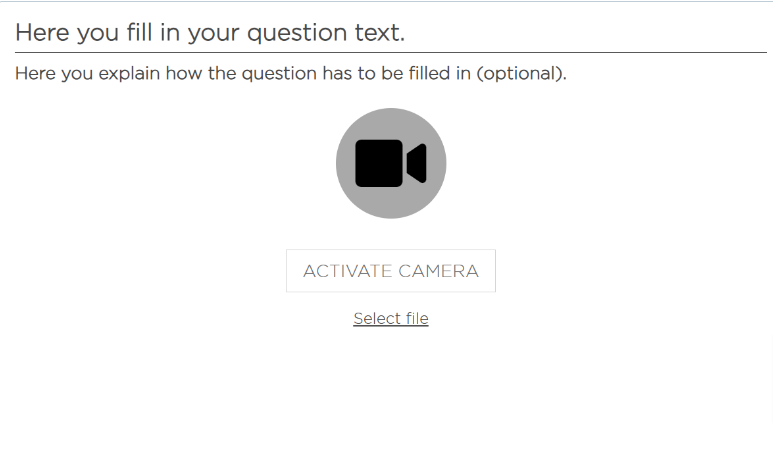Click the word 'CAMERA' on the button
Screen dimensions: 773x450
(438, 271)
